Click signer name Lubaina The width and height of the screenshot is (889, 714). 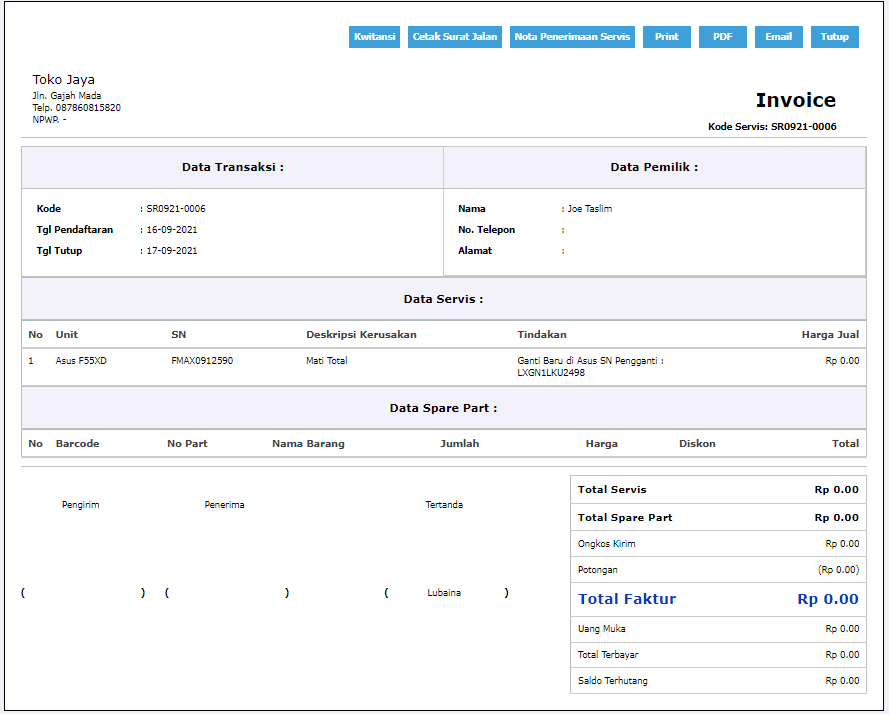pos(444,593)
